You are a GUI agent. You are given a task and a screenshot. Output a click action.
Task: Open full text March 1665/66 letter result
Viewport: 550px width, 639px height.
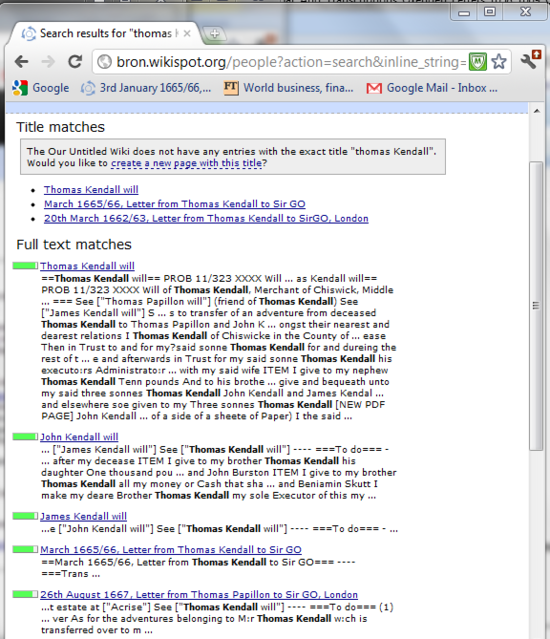171,550
